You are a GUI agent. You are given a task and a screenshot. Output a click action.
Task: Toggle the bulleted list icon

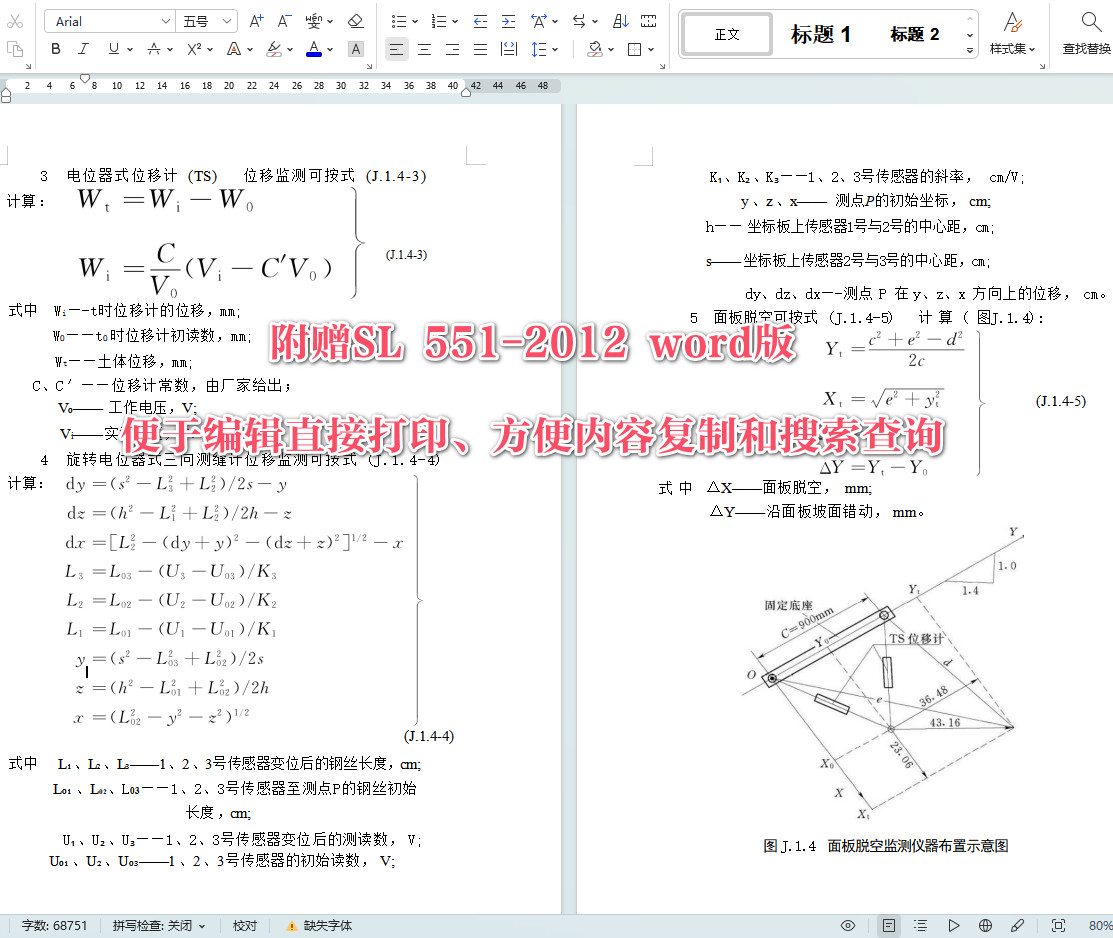tap(397, 20)
